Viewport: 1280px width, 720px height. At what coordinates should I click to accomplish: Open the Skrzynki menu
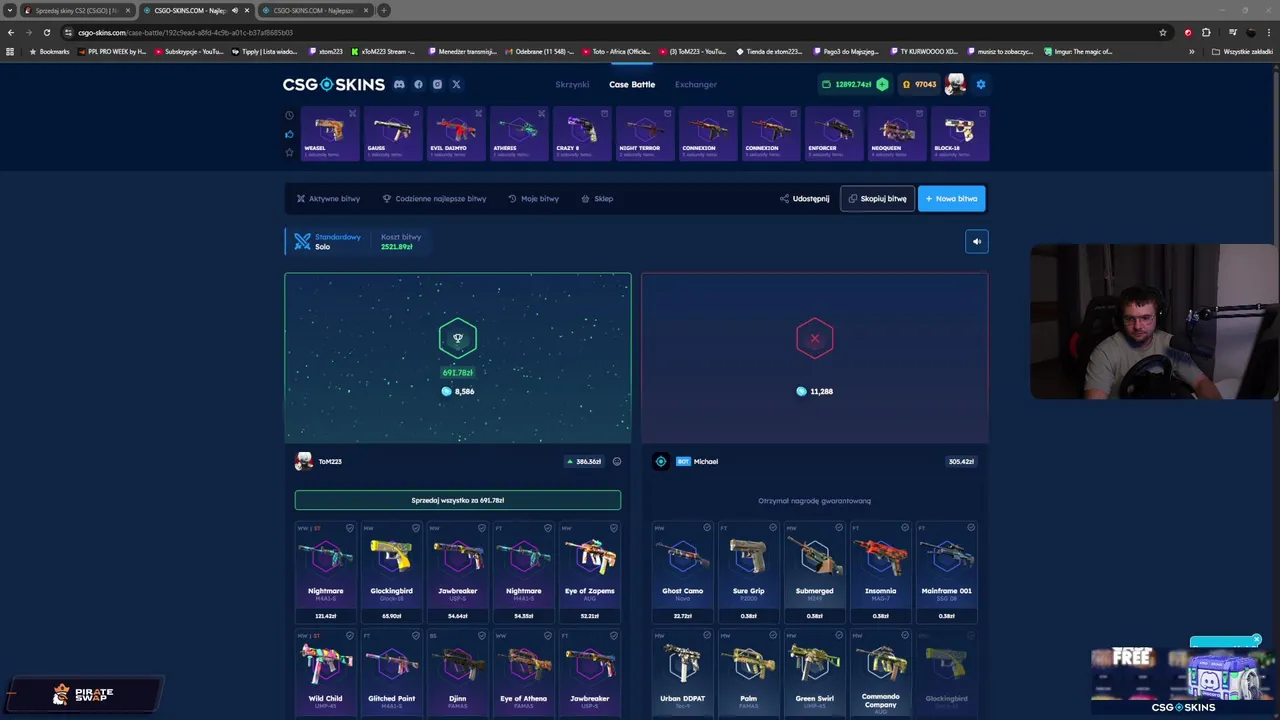tap(572, 84)
